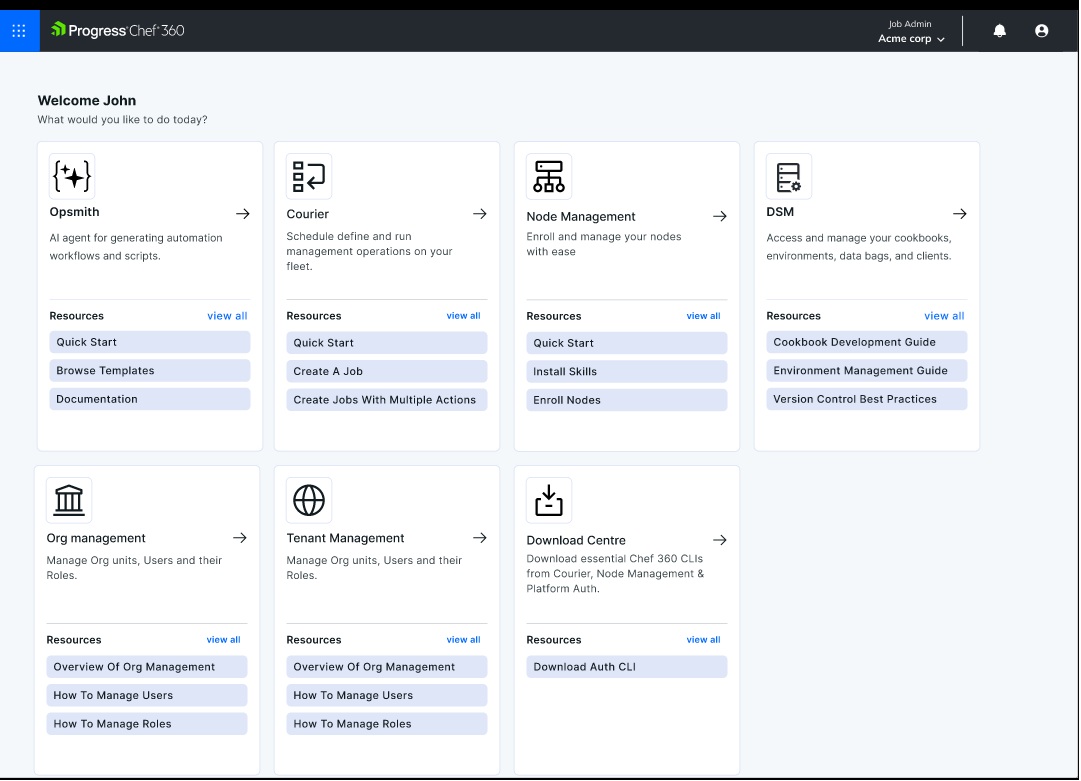Click the Tenant Management card title
Image resolution: width=1081 pixels, height=781 pixels.
coord(345,538)
